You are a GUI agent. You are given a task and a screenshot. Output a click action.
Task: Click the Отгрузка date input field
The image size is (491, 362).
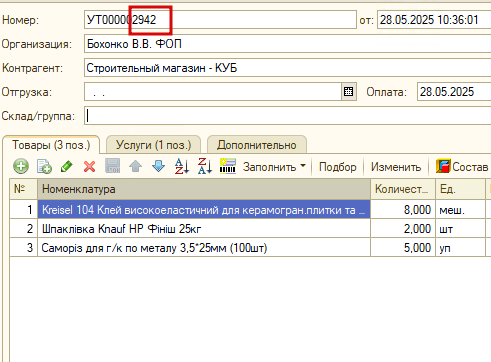(x=213, y=92)
